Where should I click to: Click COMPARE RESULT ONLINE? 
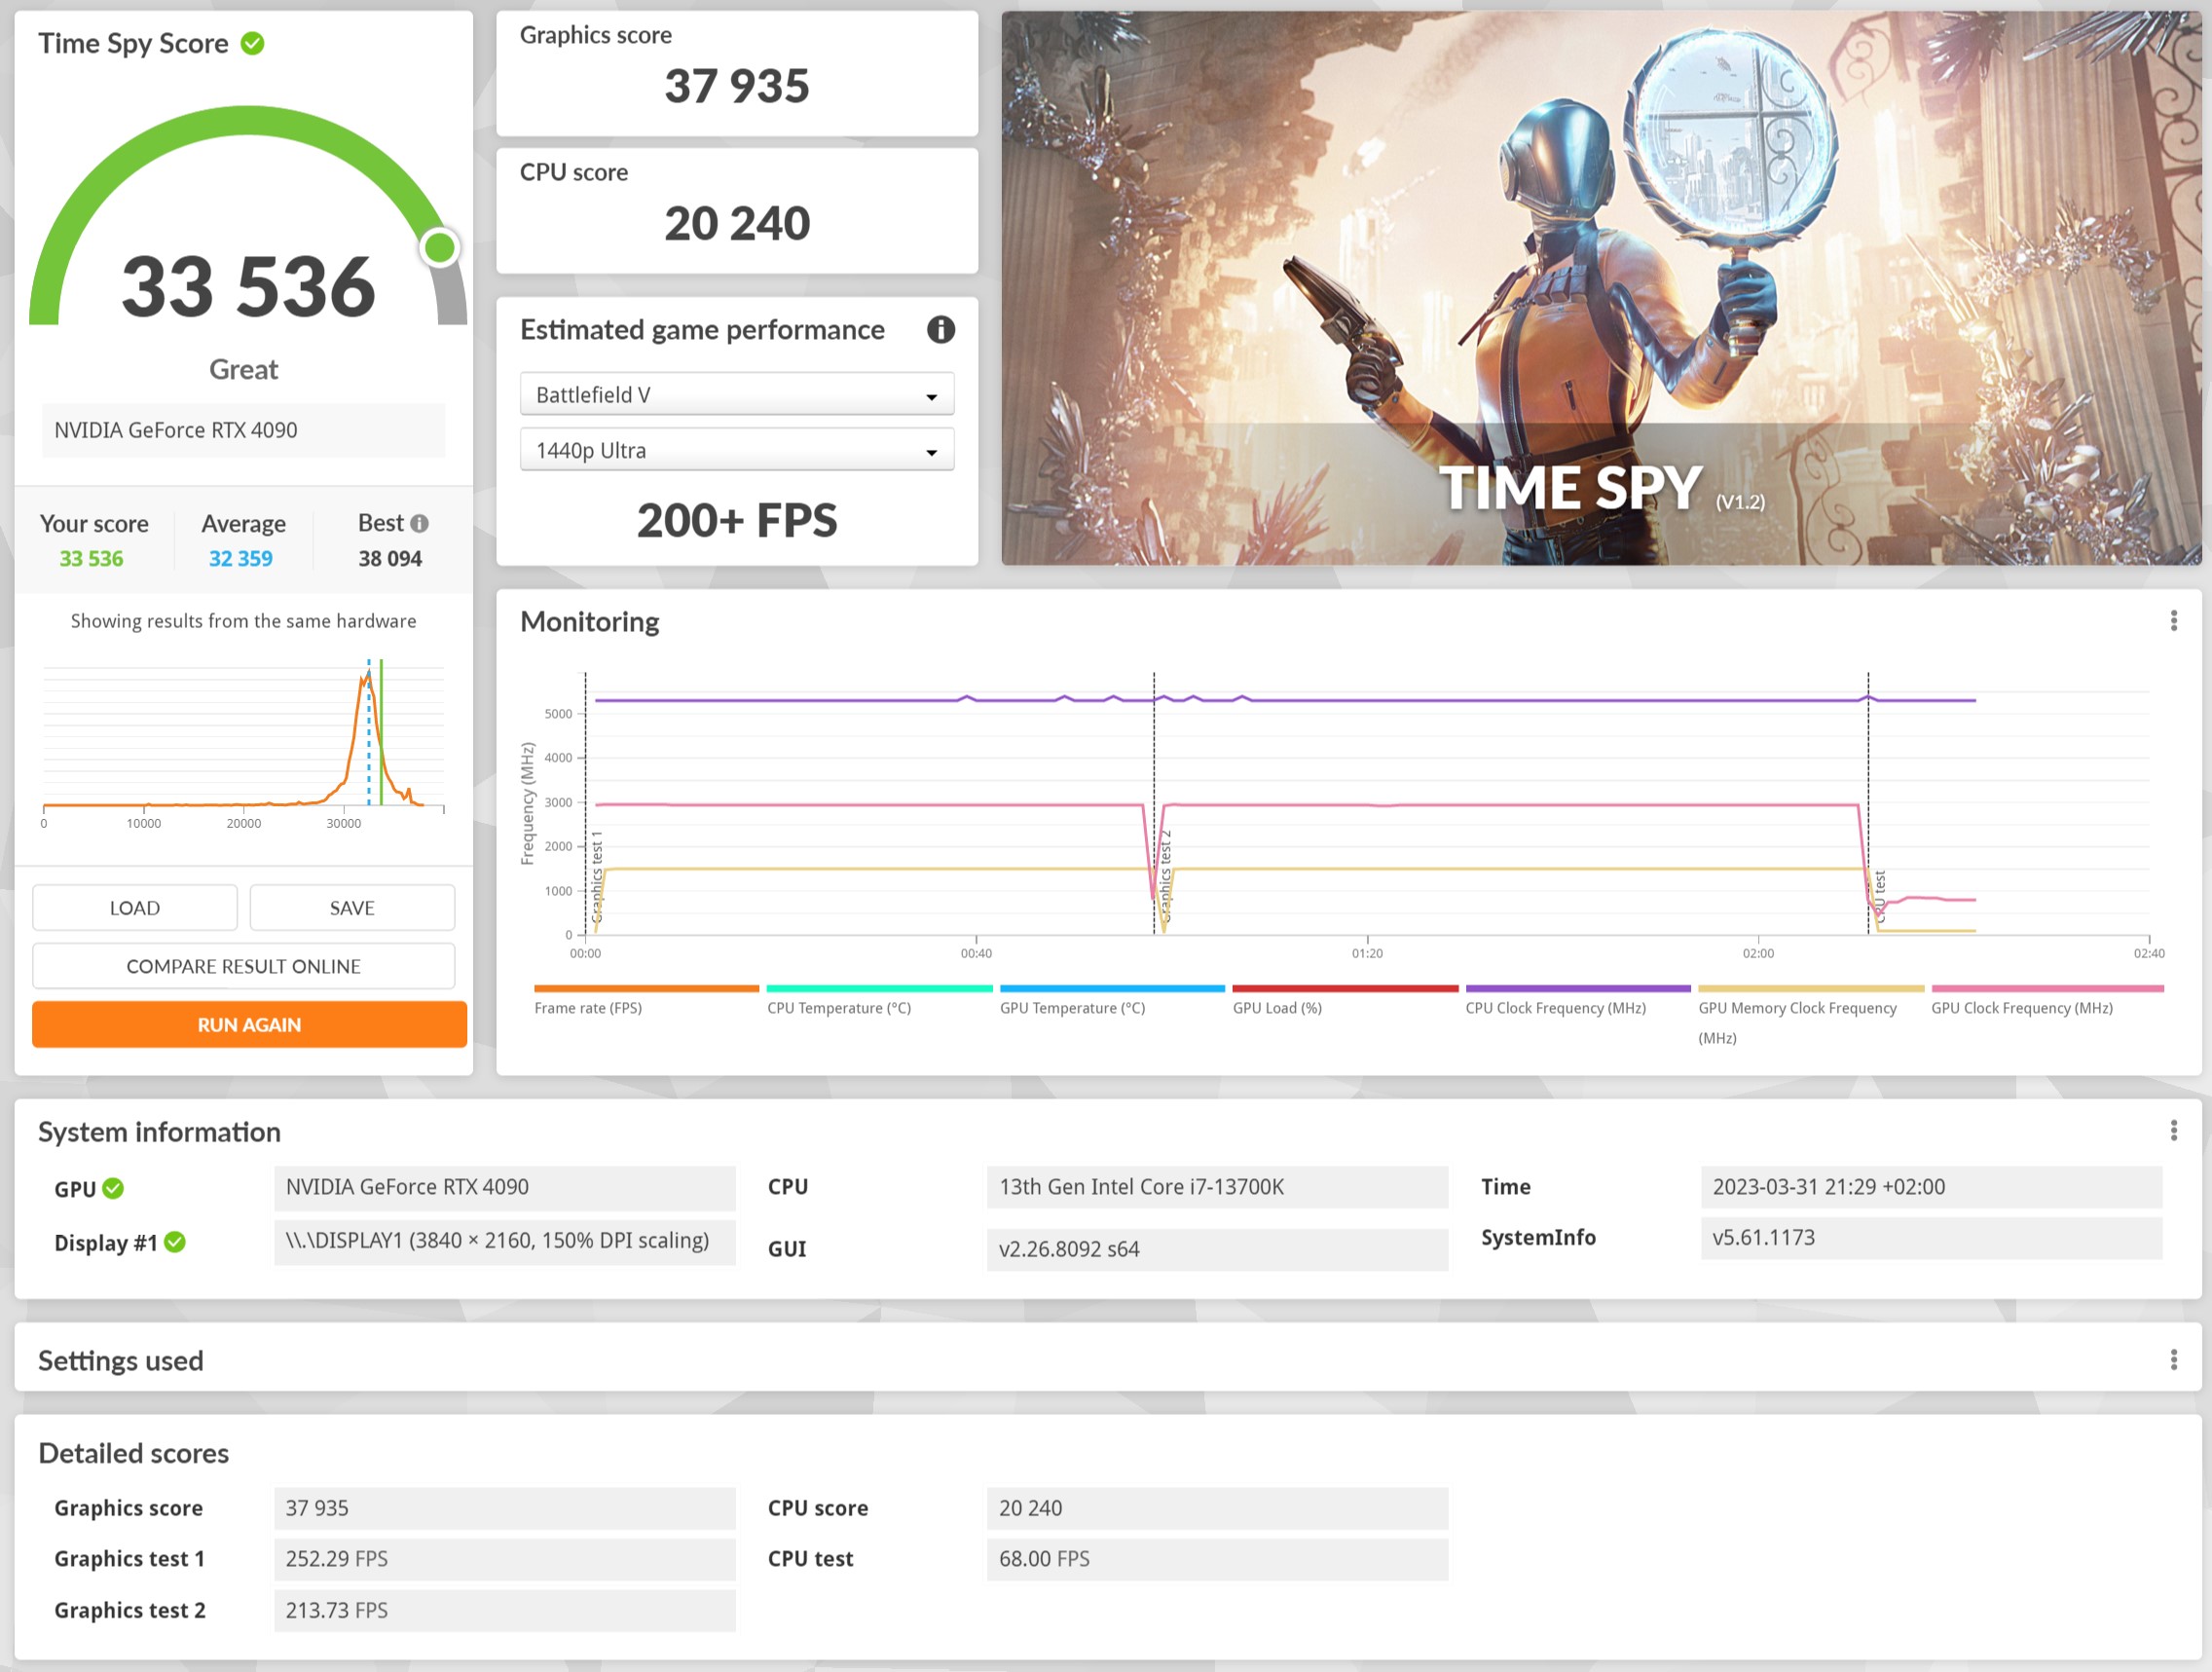(243, 966)
